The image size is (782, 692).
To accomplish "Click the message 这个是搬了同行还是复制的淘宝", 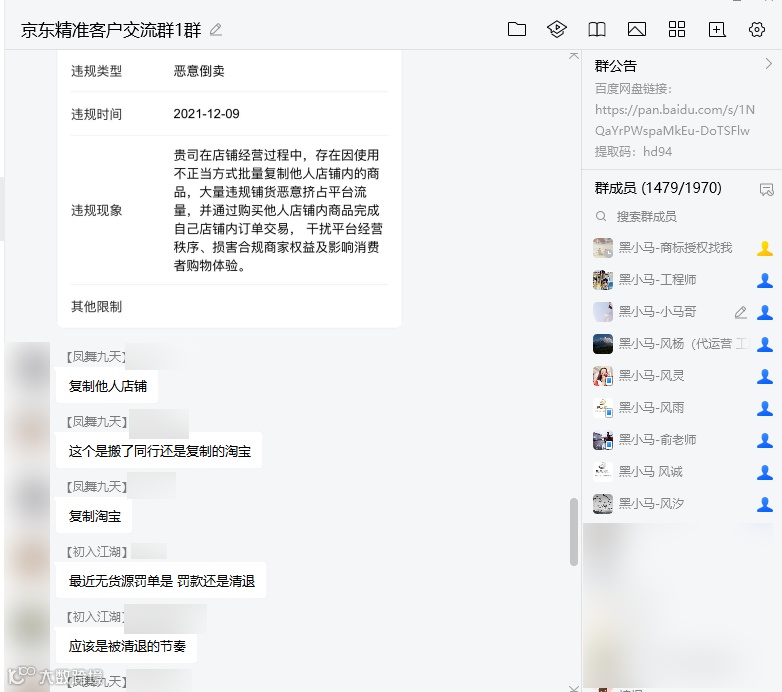I will click(x=159, y=451).
